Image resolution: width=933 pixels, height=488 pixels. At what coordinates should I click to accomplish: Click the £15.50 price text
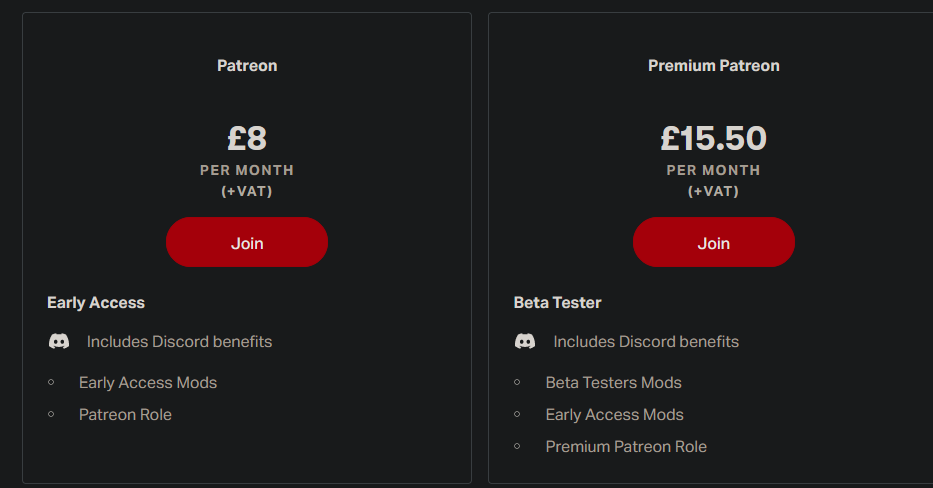[713, 137]
